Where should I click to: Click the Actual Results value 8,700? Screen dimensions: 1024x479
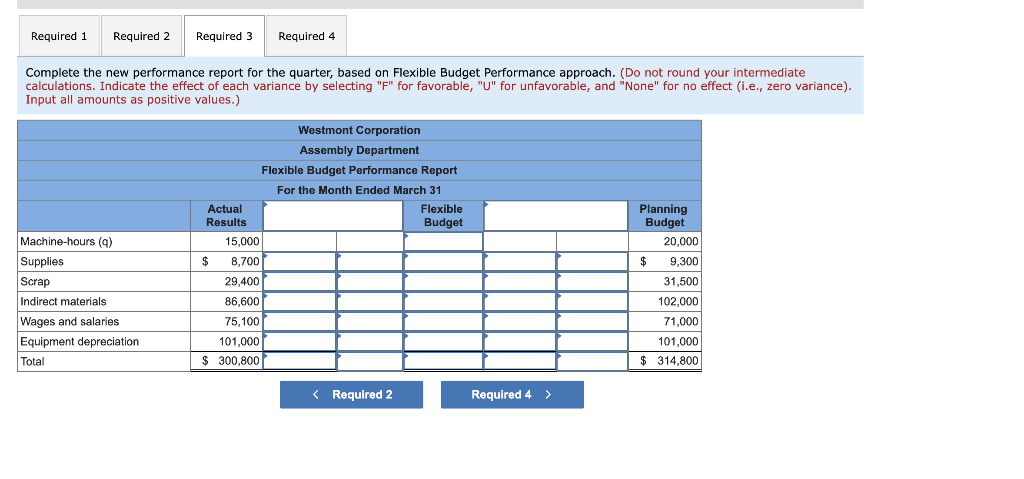245,261
